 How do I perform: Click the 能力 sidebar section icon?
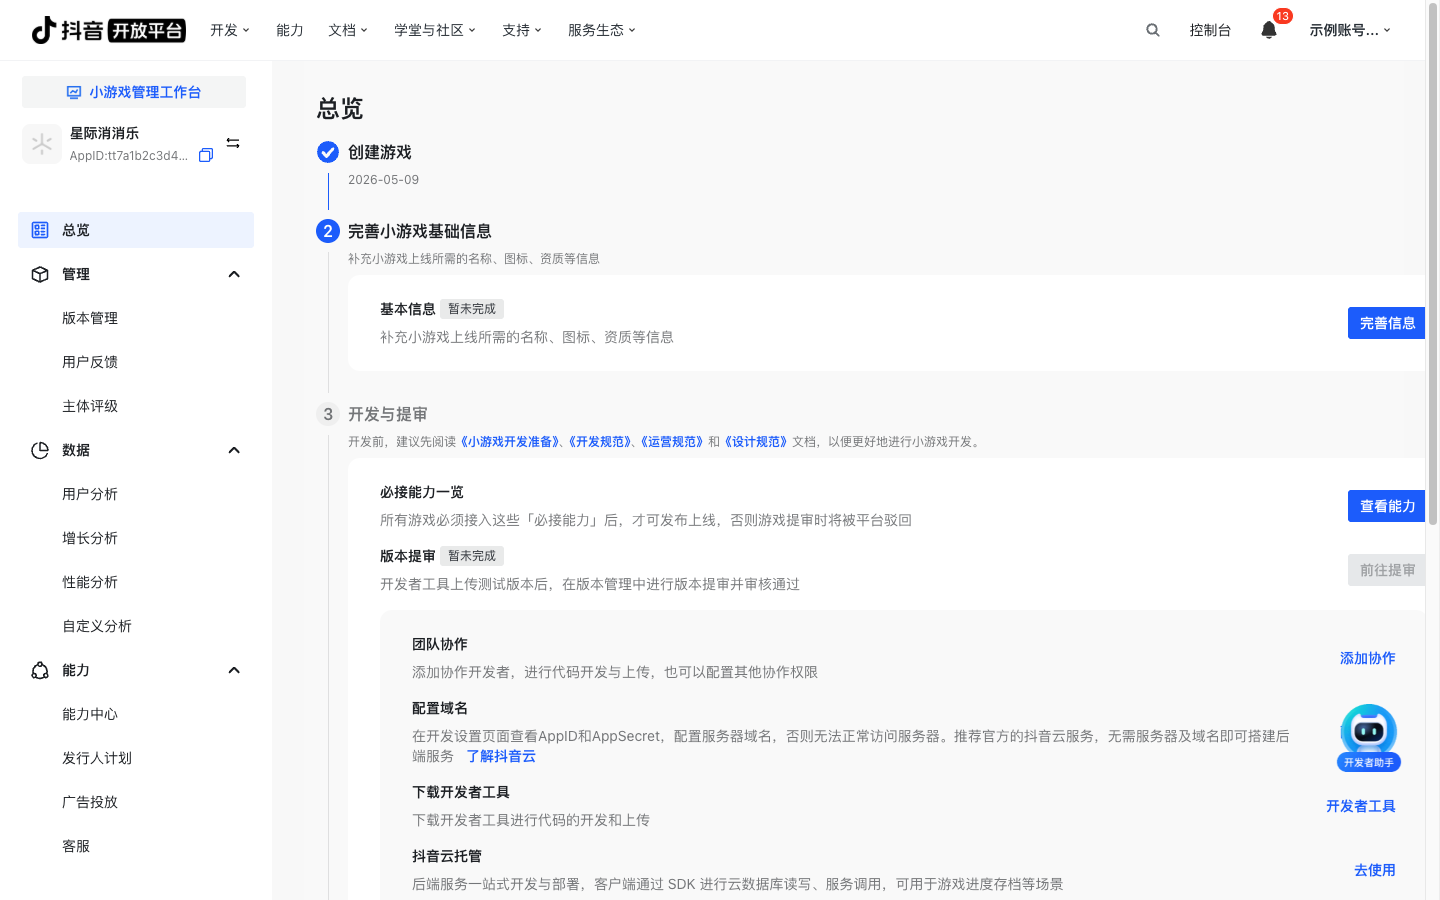(40, 670)
